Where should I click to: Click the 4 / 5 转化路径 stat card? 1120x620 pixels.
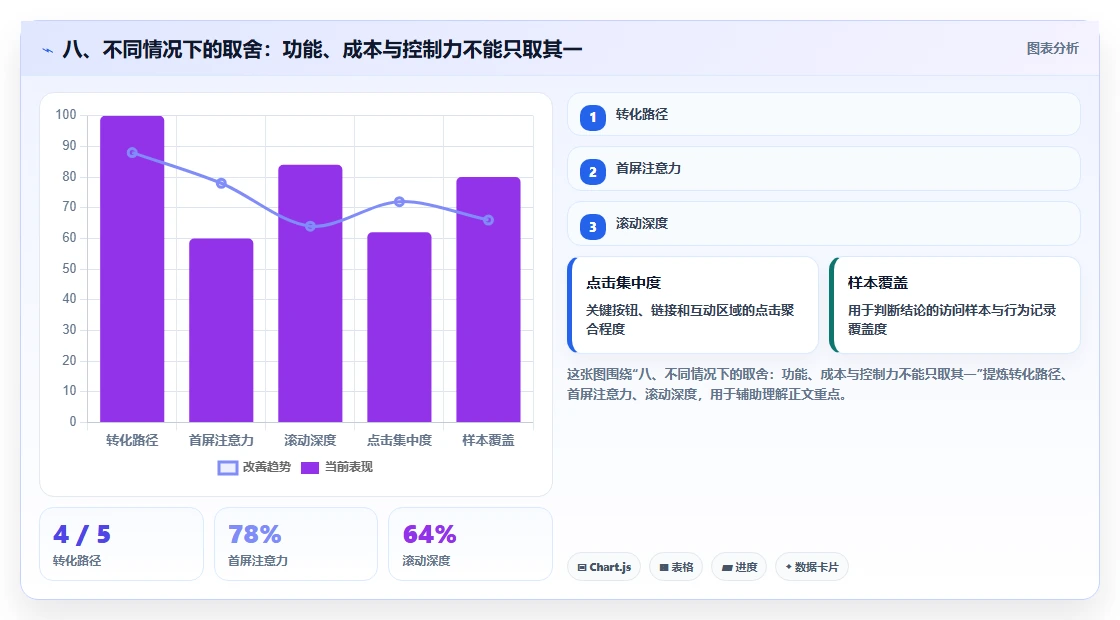121,544
